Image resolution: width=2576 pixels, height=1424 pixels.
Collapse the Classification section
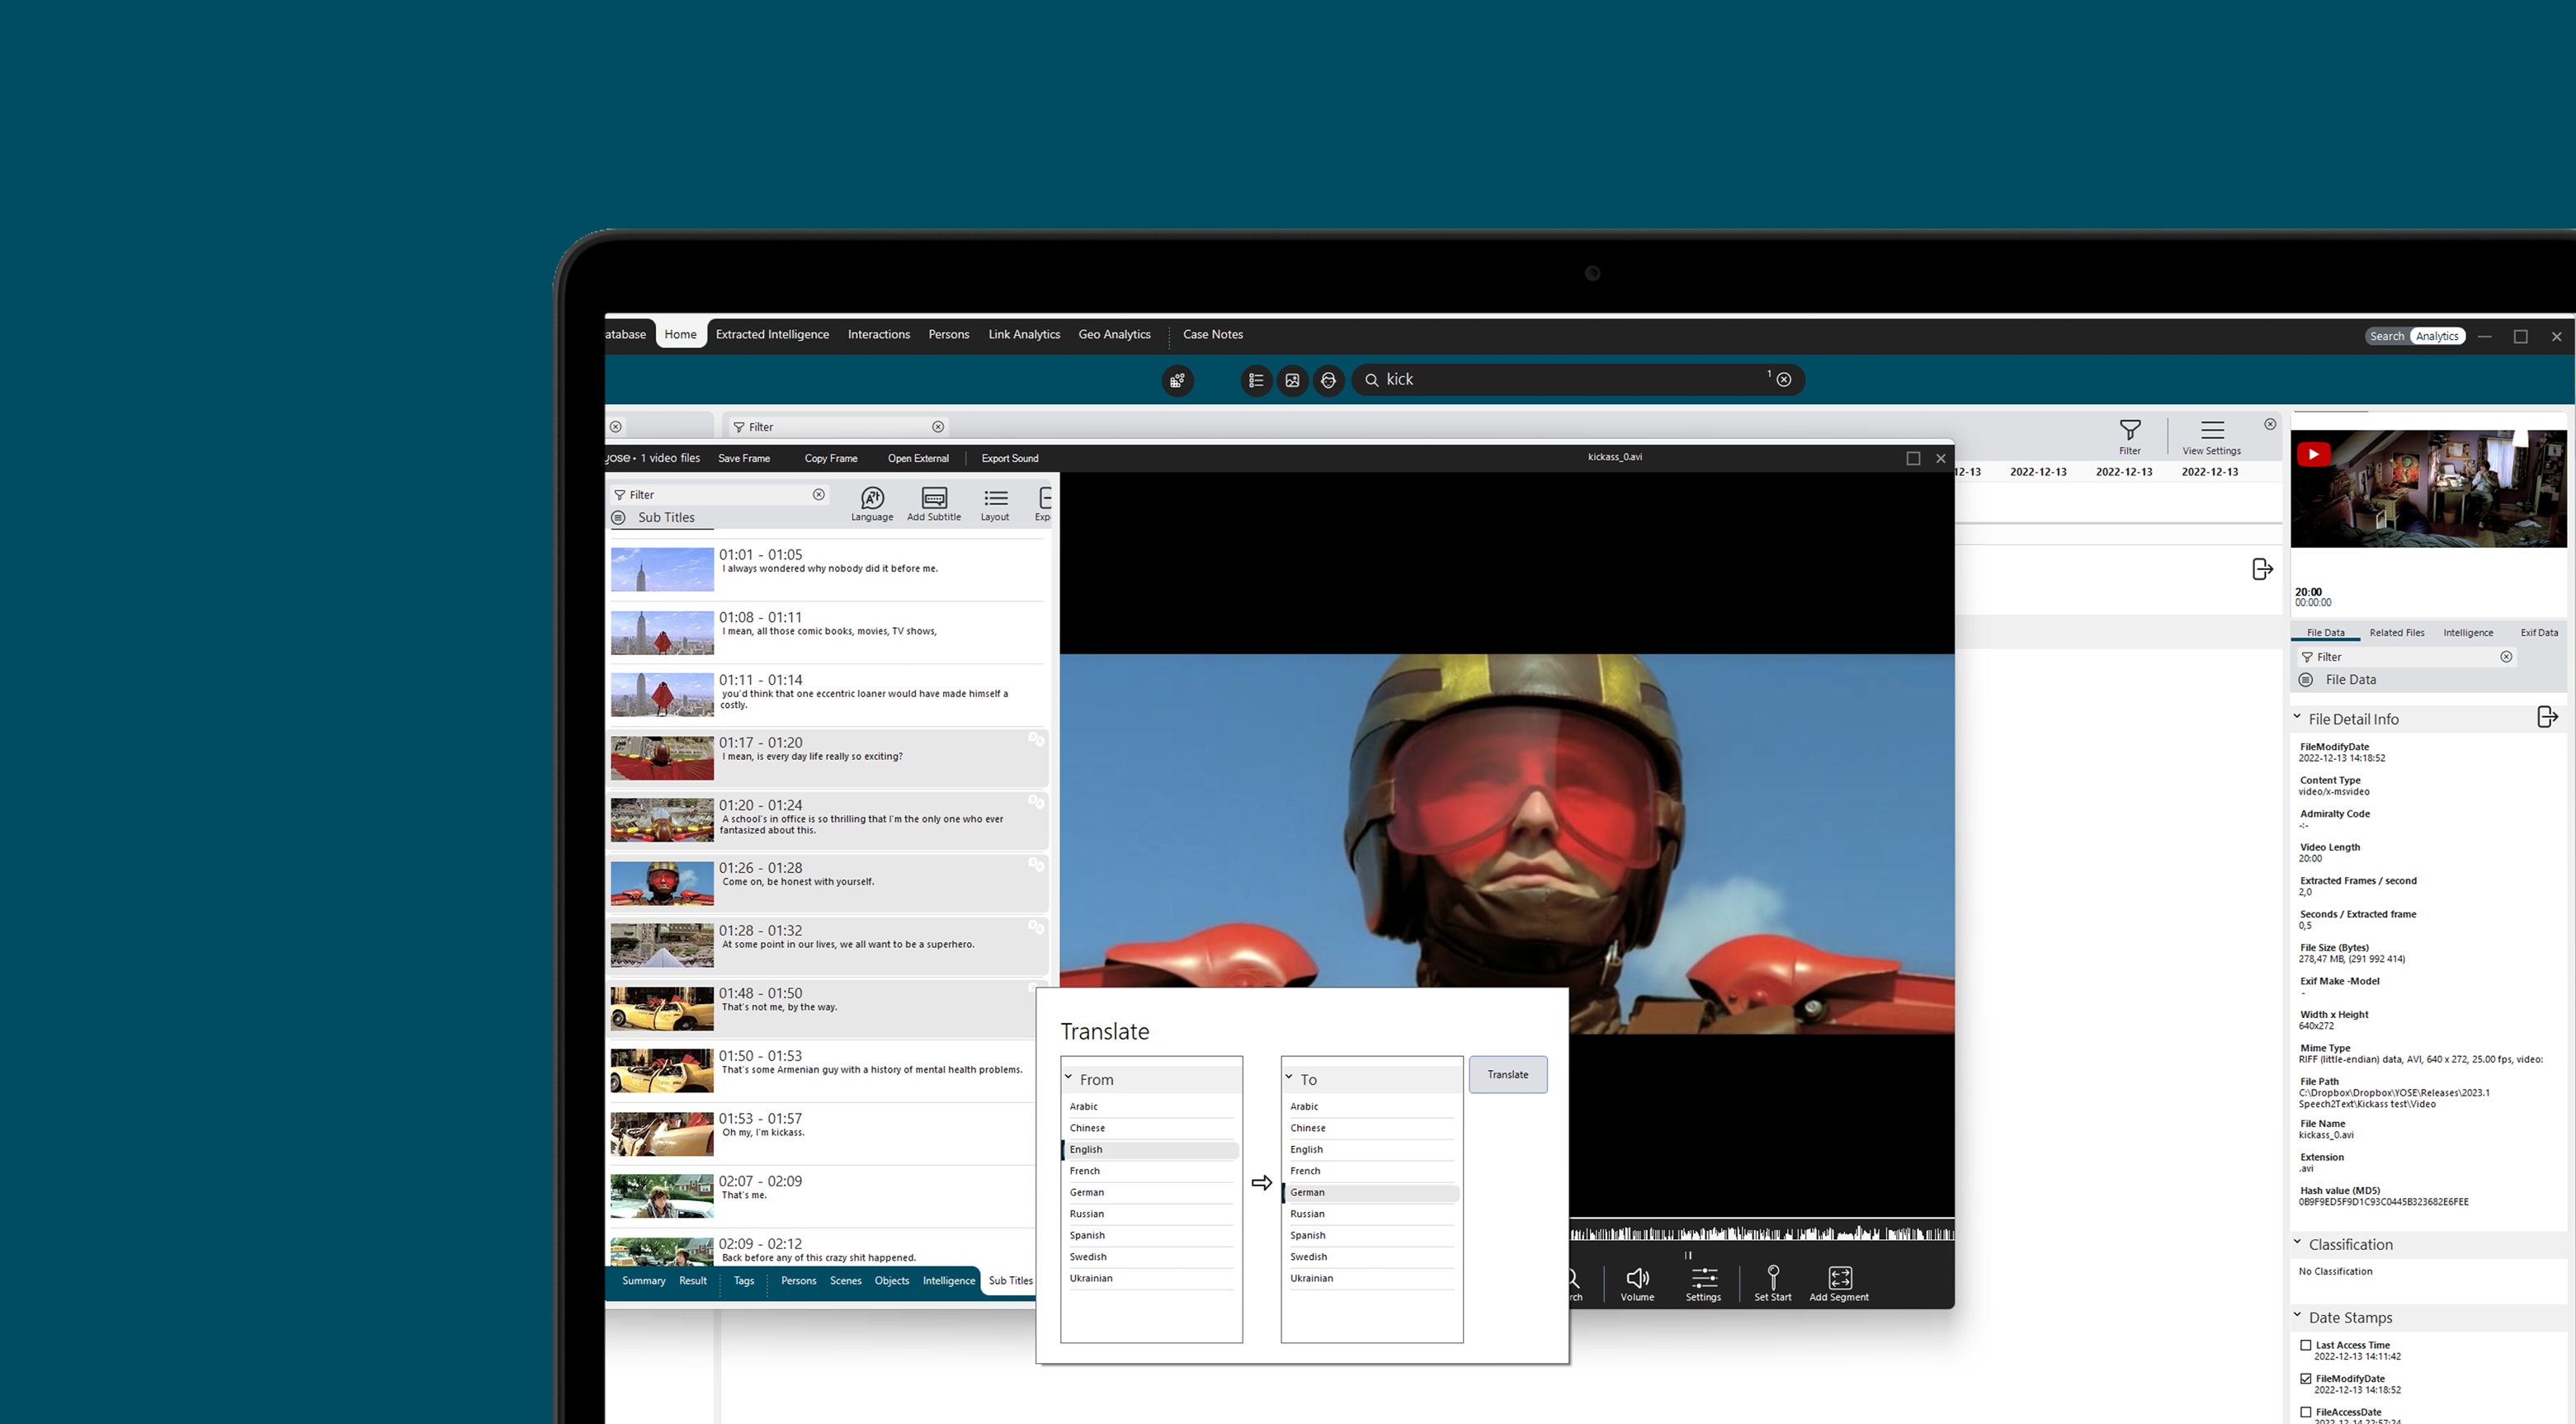(x=2297, y=1242)
